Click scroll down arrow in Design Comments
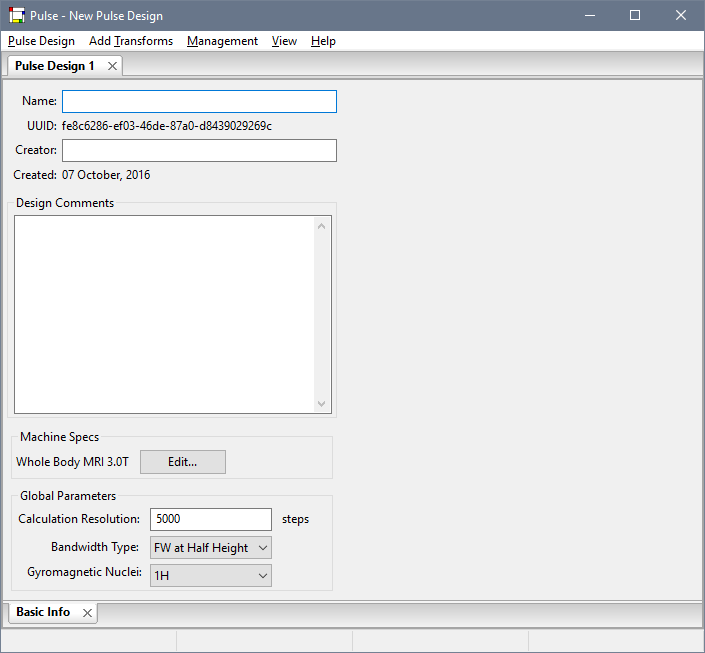 [x=321, y=403]
